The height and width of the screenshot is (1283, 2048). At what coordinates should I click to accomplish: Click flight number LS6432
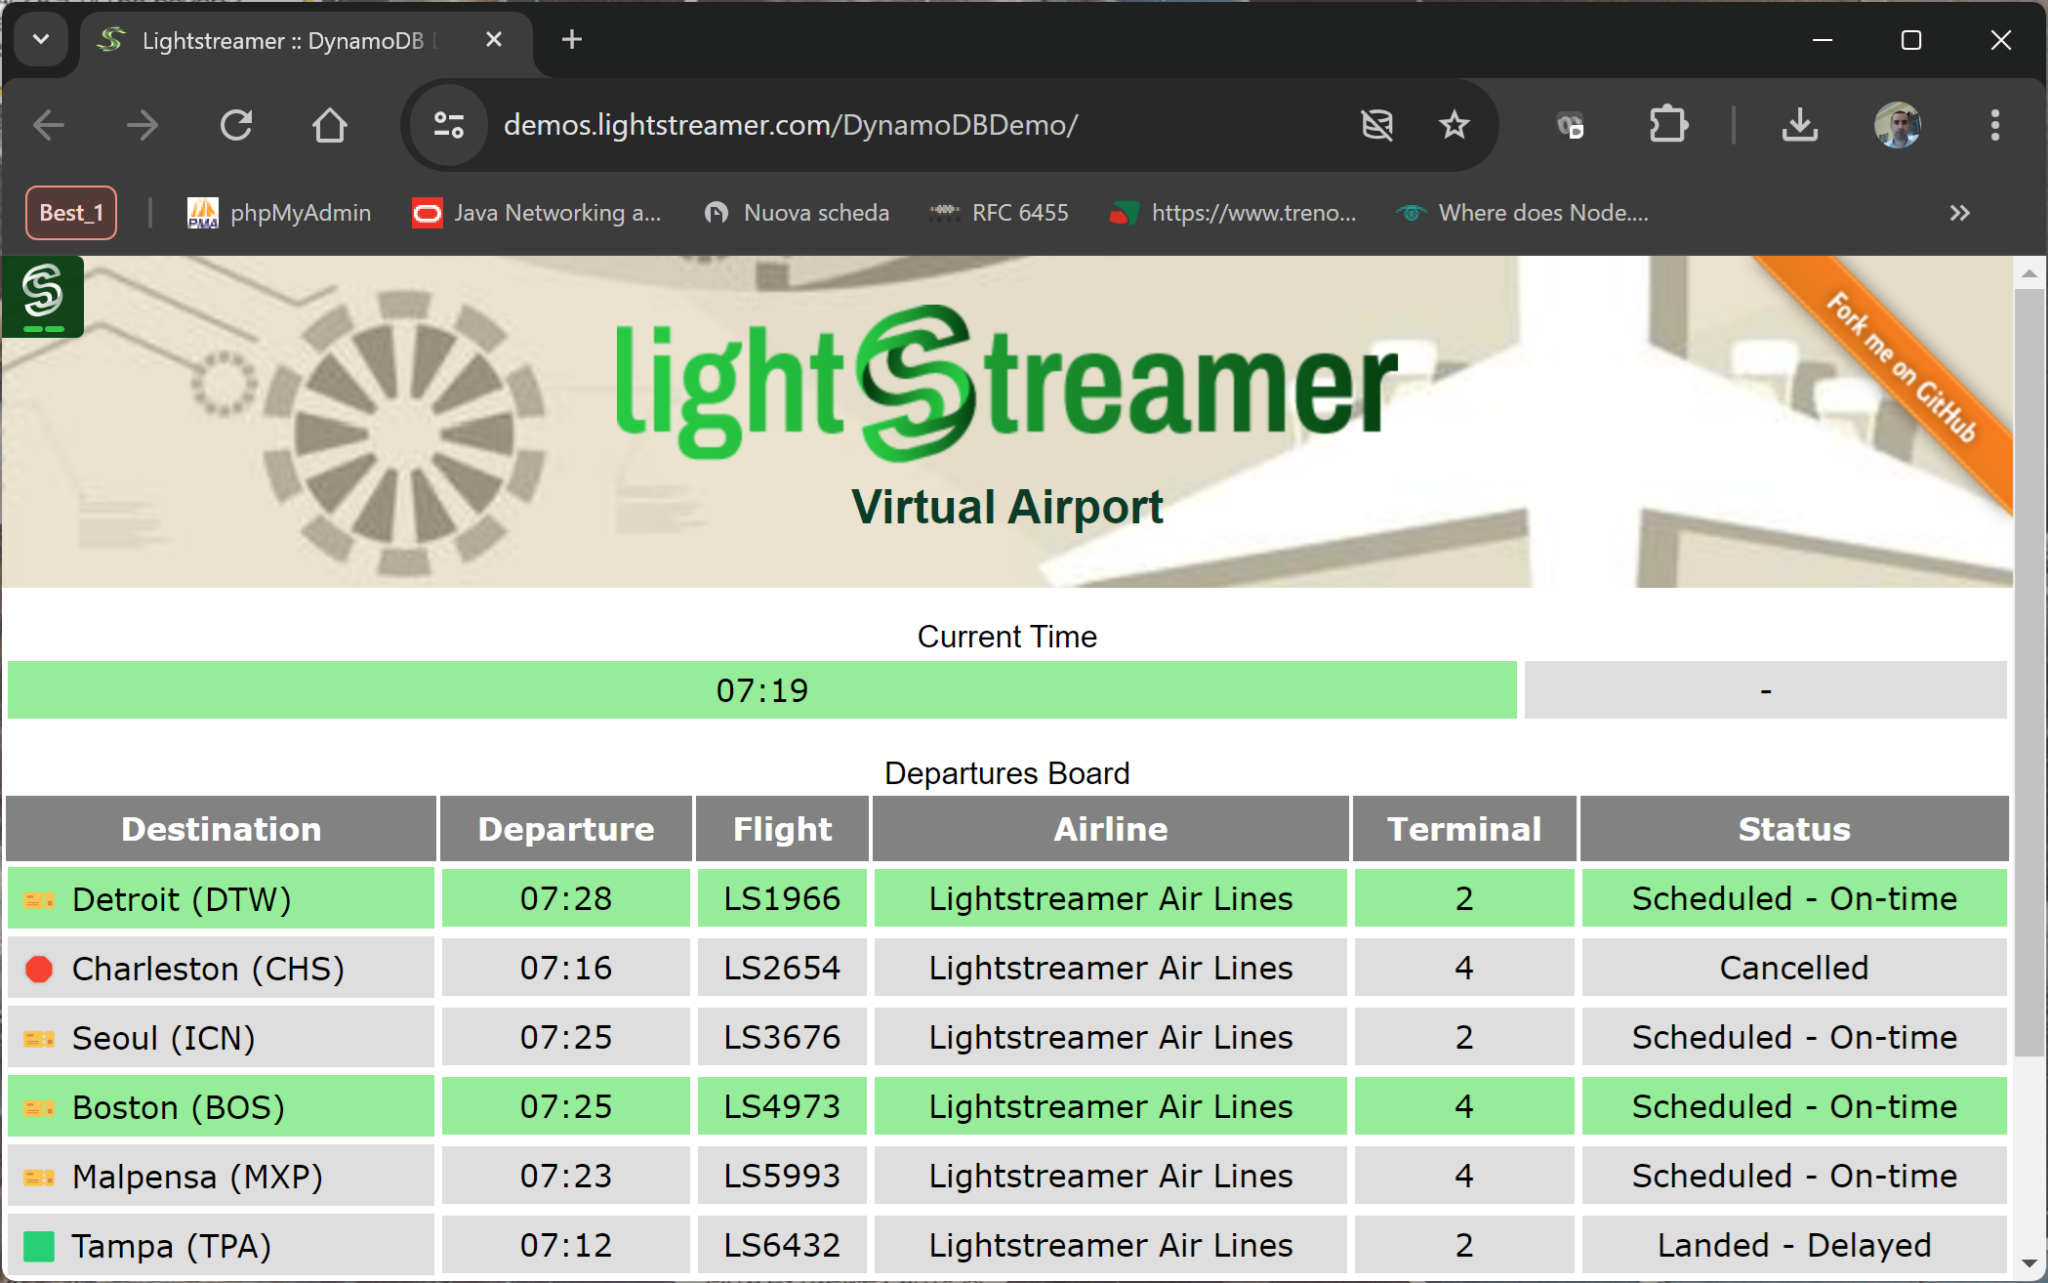click(x=782, y=1245)
